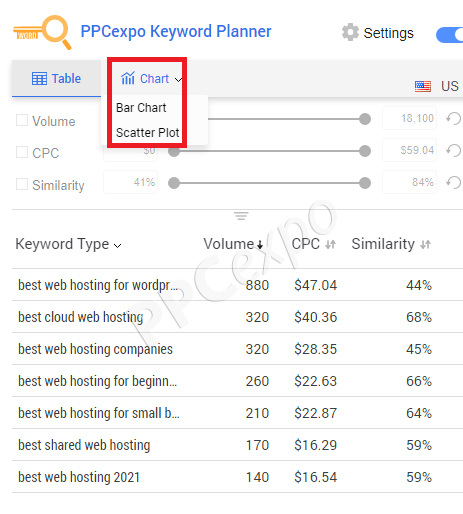463x514 pixels.
Task: Enable the Volume filter checkbox
Action: pyautogui.click(x=22, y=120)
